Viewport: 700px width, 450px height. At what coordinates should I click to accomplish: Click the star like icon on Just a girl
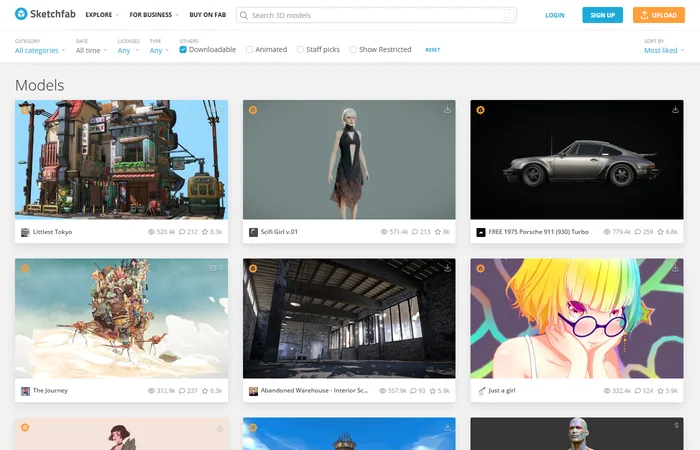pyautogui.click(x=661, y=391)
